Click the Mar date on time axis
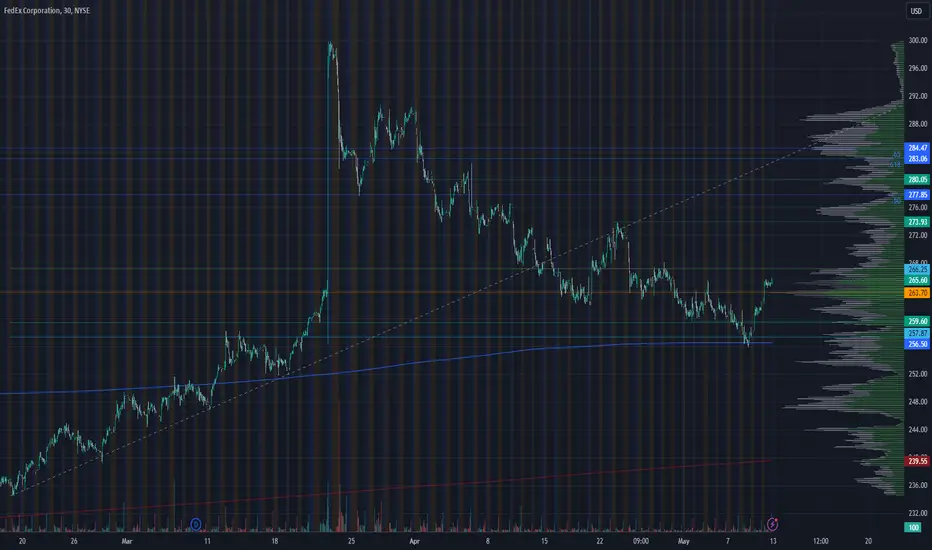Viewport: 932px width, 550px height. pyautogui.click(x=127, y=541)
